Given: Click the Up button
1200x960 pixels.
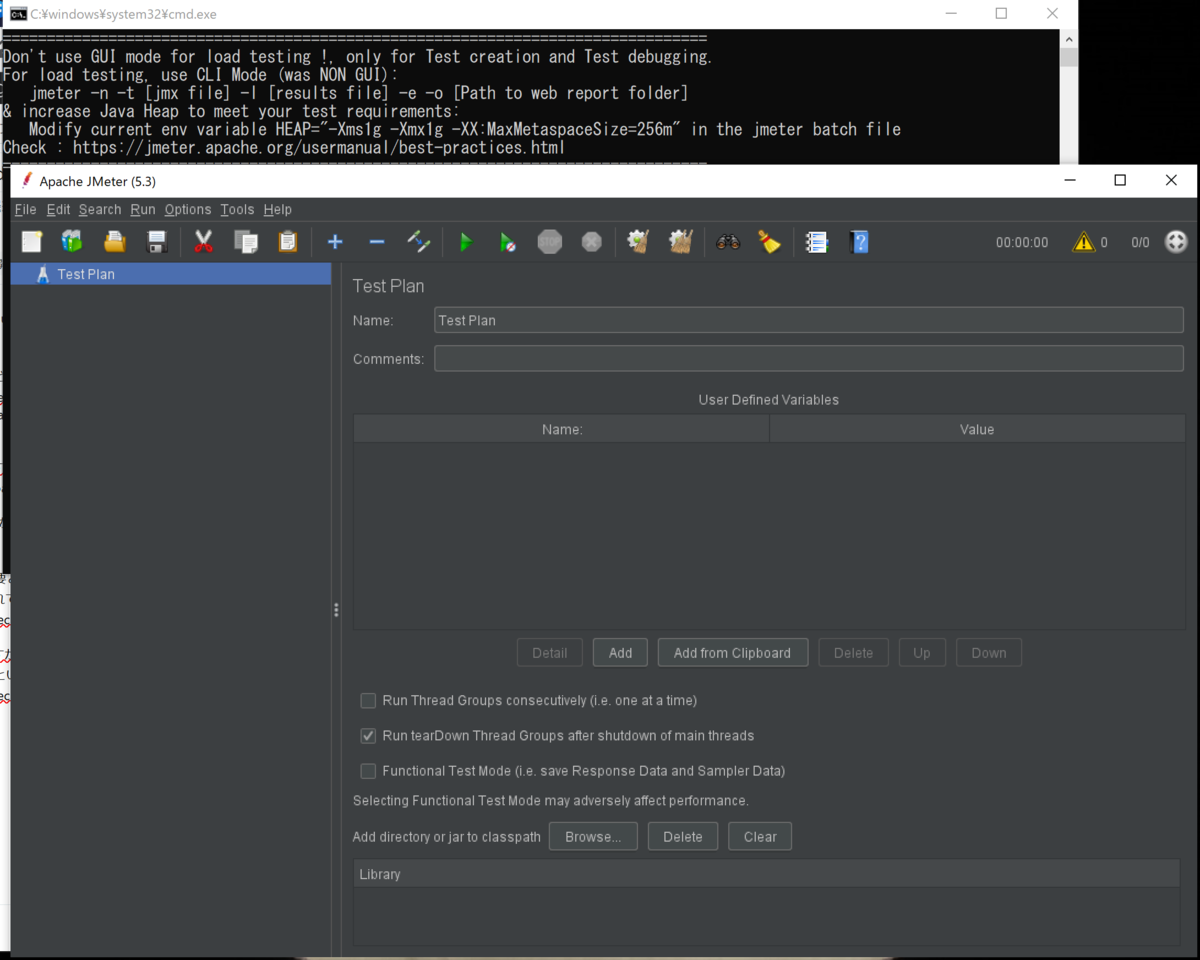Looking at the screenshot, I should coord(922,653).
